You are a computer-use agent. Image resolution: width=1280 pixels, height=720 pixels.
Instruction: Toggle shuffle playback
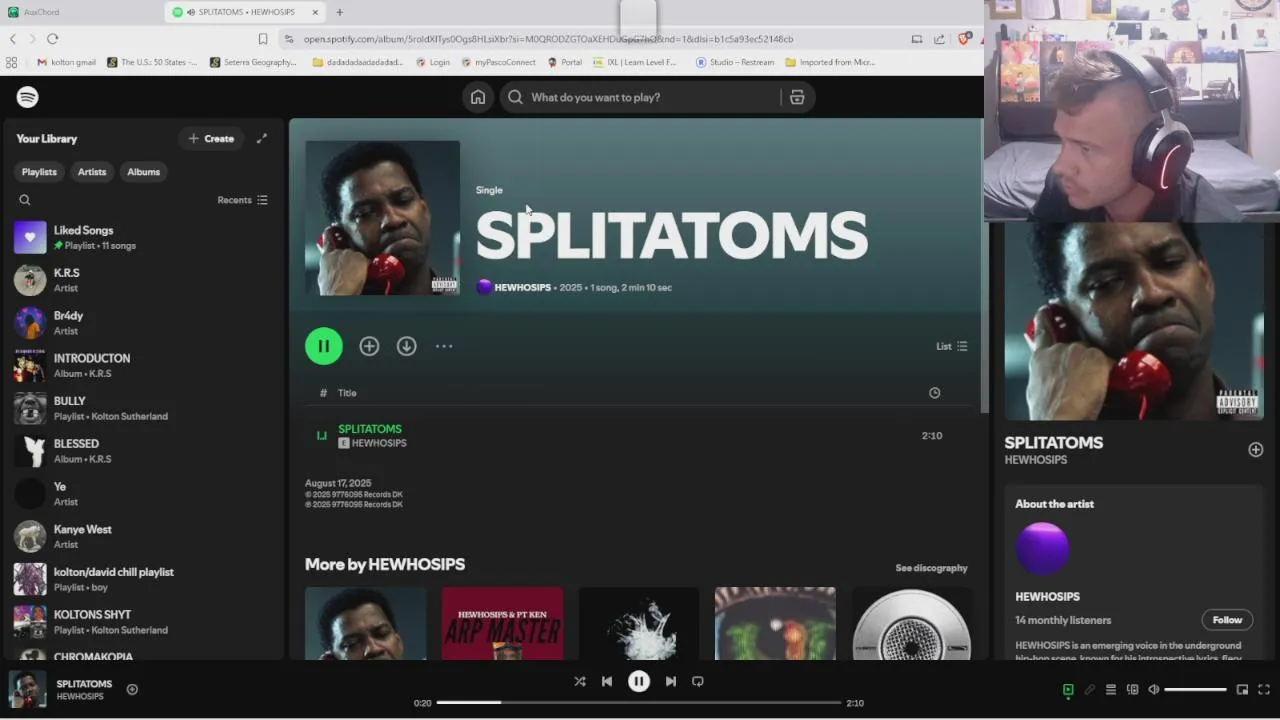tap(579, 681)
